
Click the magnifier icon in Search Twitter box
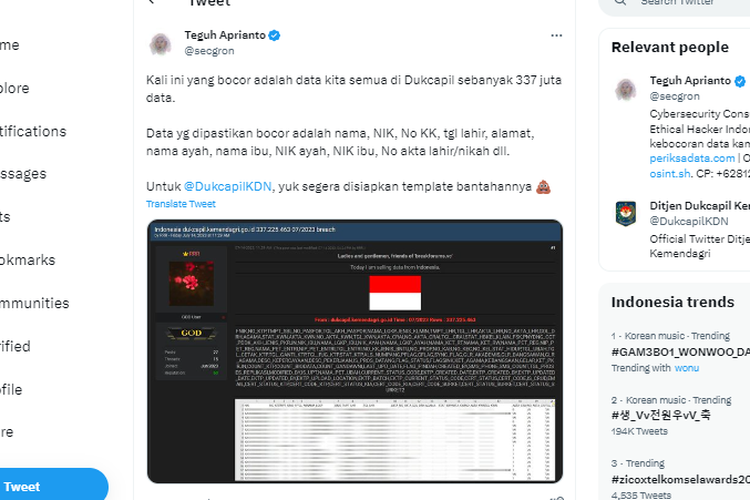[620, 2]
